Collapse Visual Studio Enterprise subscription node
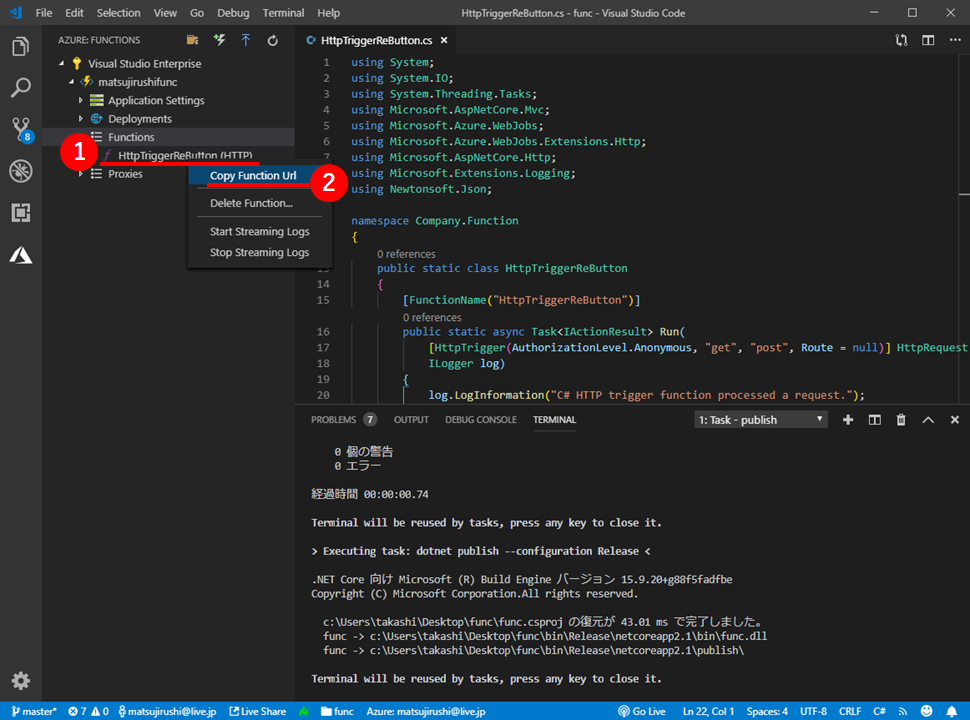 [x=61, y=63]
